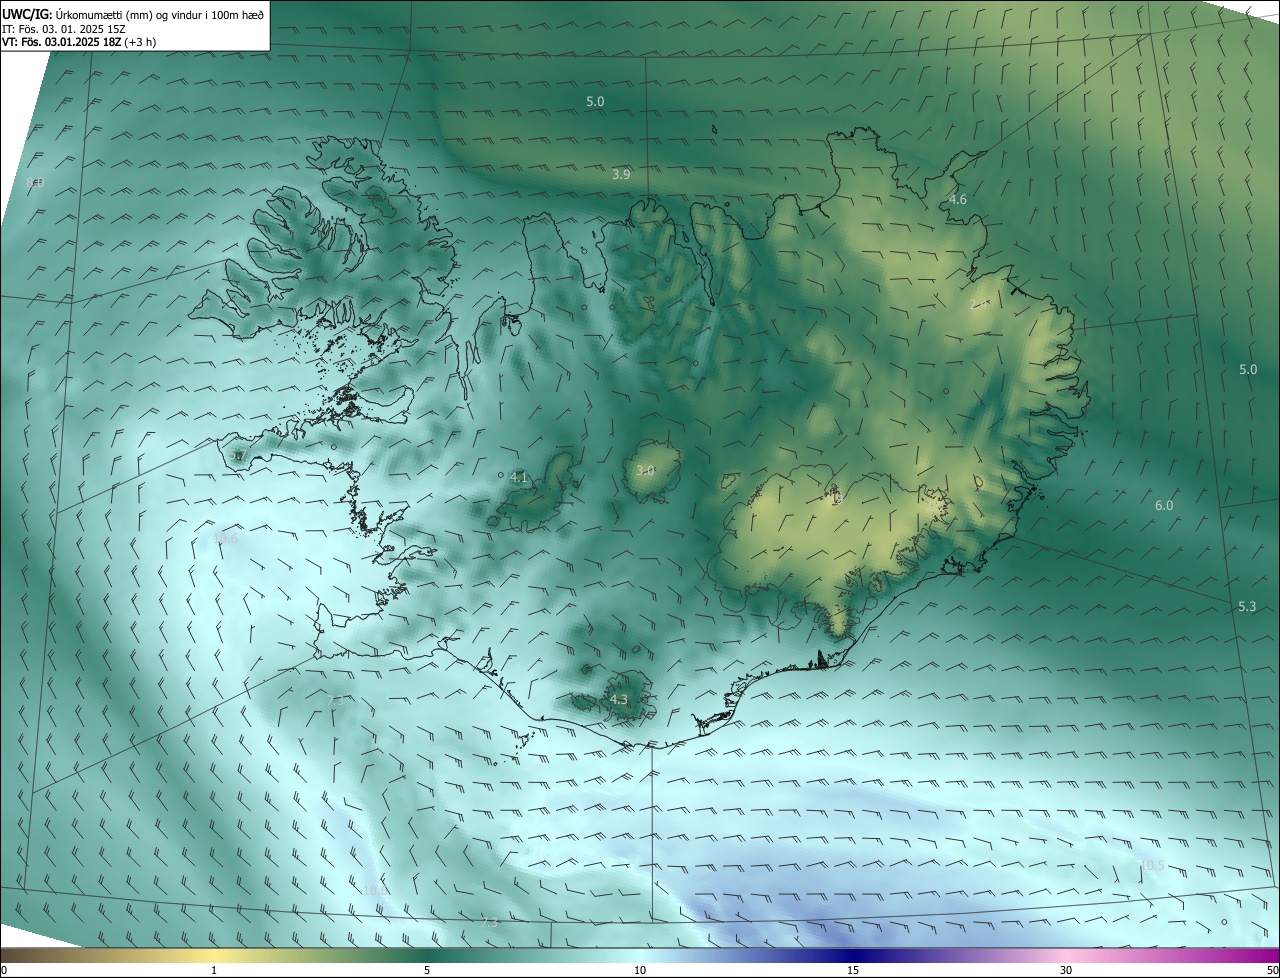Click the color scale tick label 15
The image size is (1280, 978).
click(853, 970)
